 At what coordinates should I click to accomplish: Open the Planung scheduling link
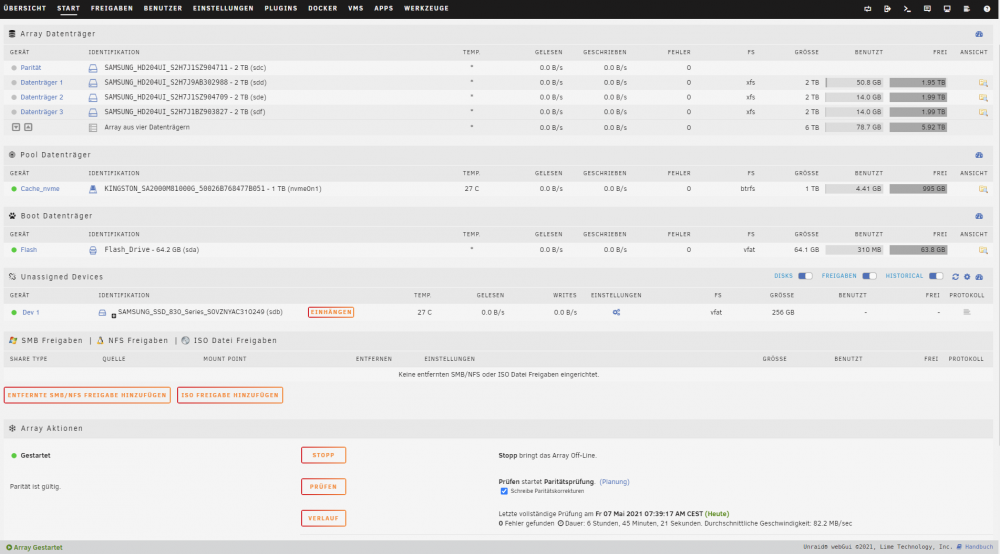614,481
